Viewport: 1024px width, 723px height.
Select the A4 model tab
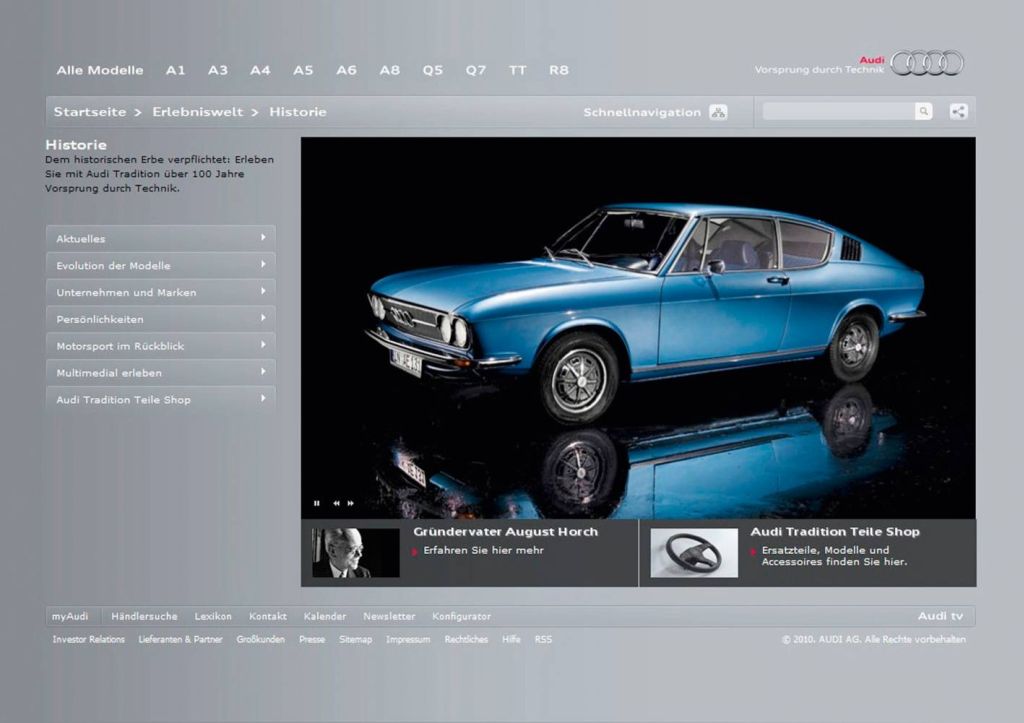pos(260,70)
